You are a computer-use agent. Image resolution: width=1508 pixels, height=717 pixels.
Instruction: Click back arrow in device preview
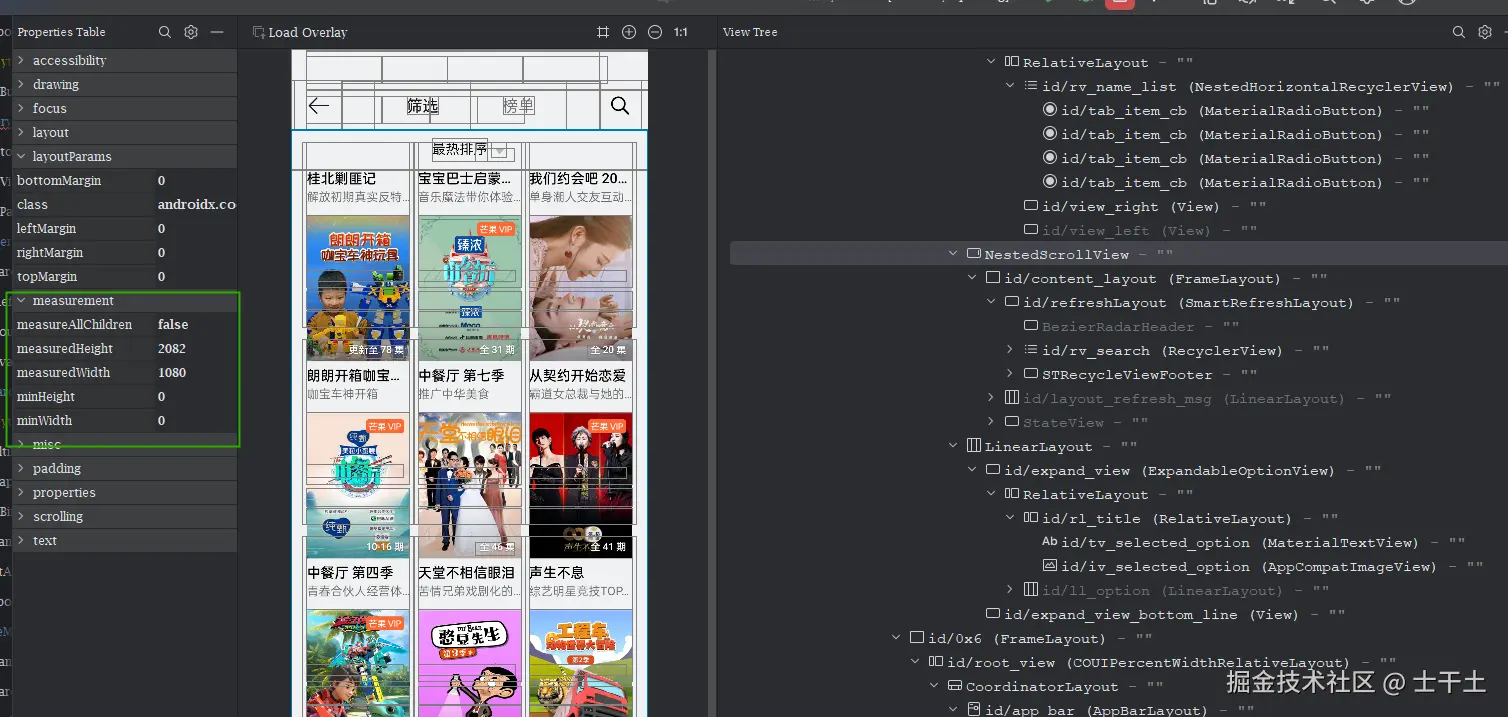pos(319,106)
